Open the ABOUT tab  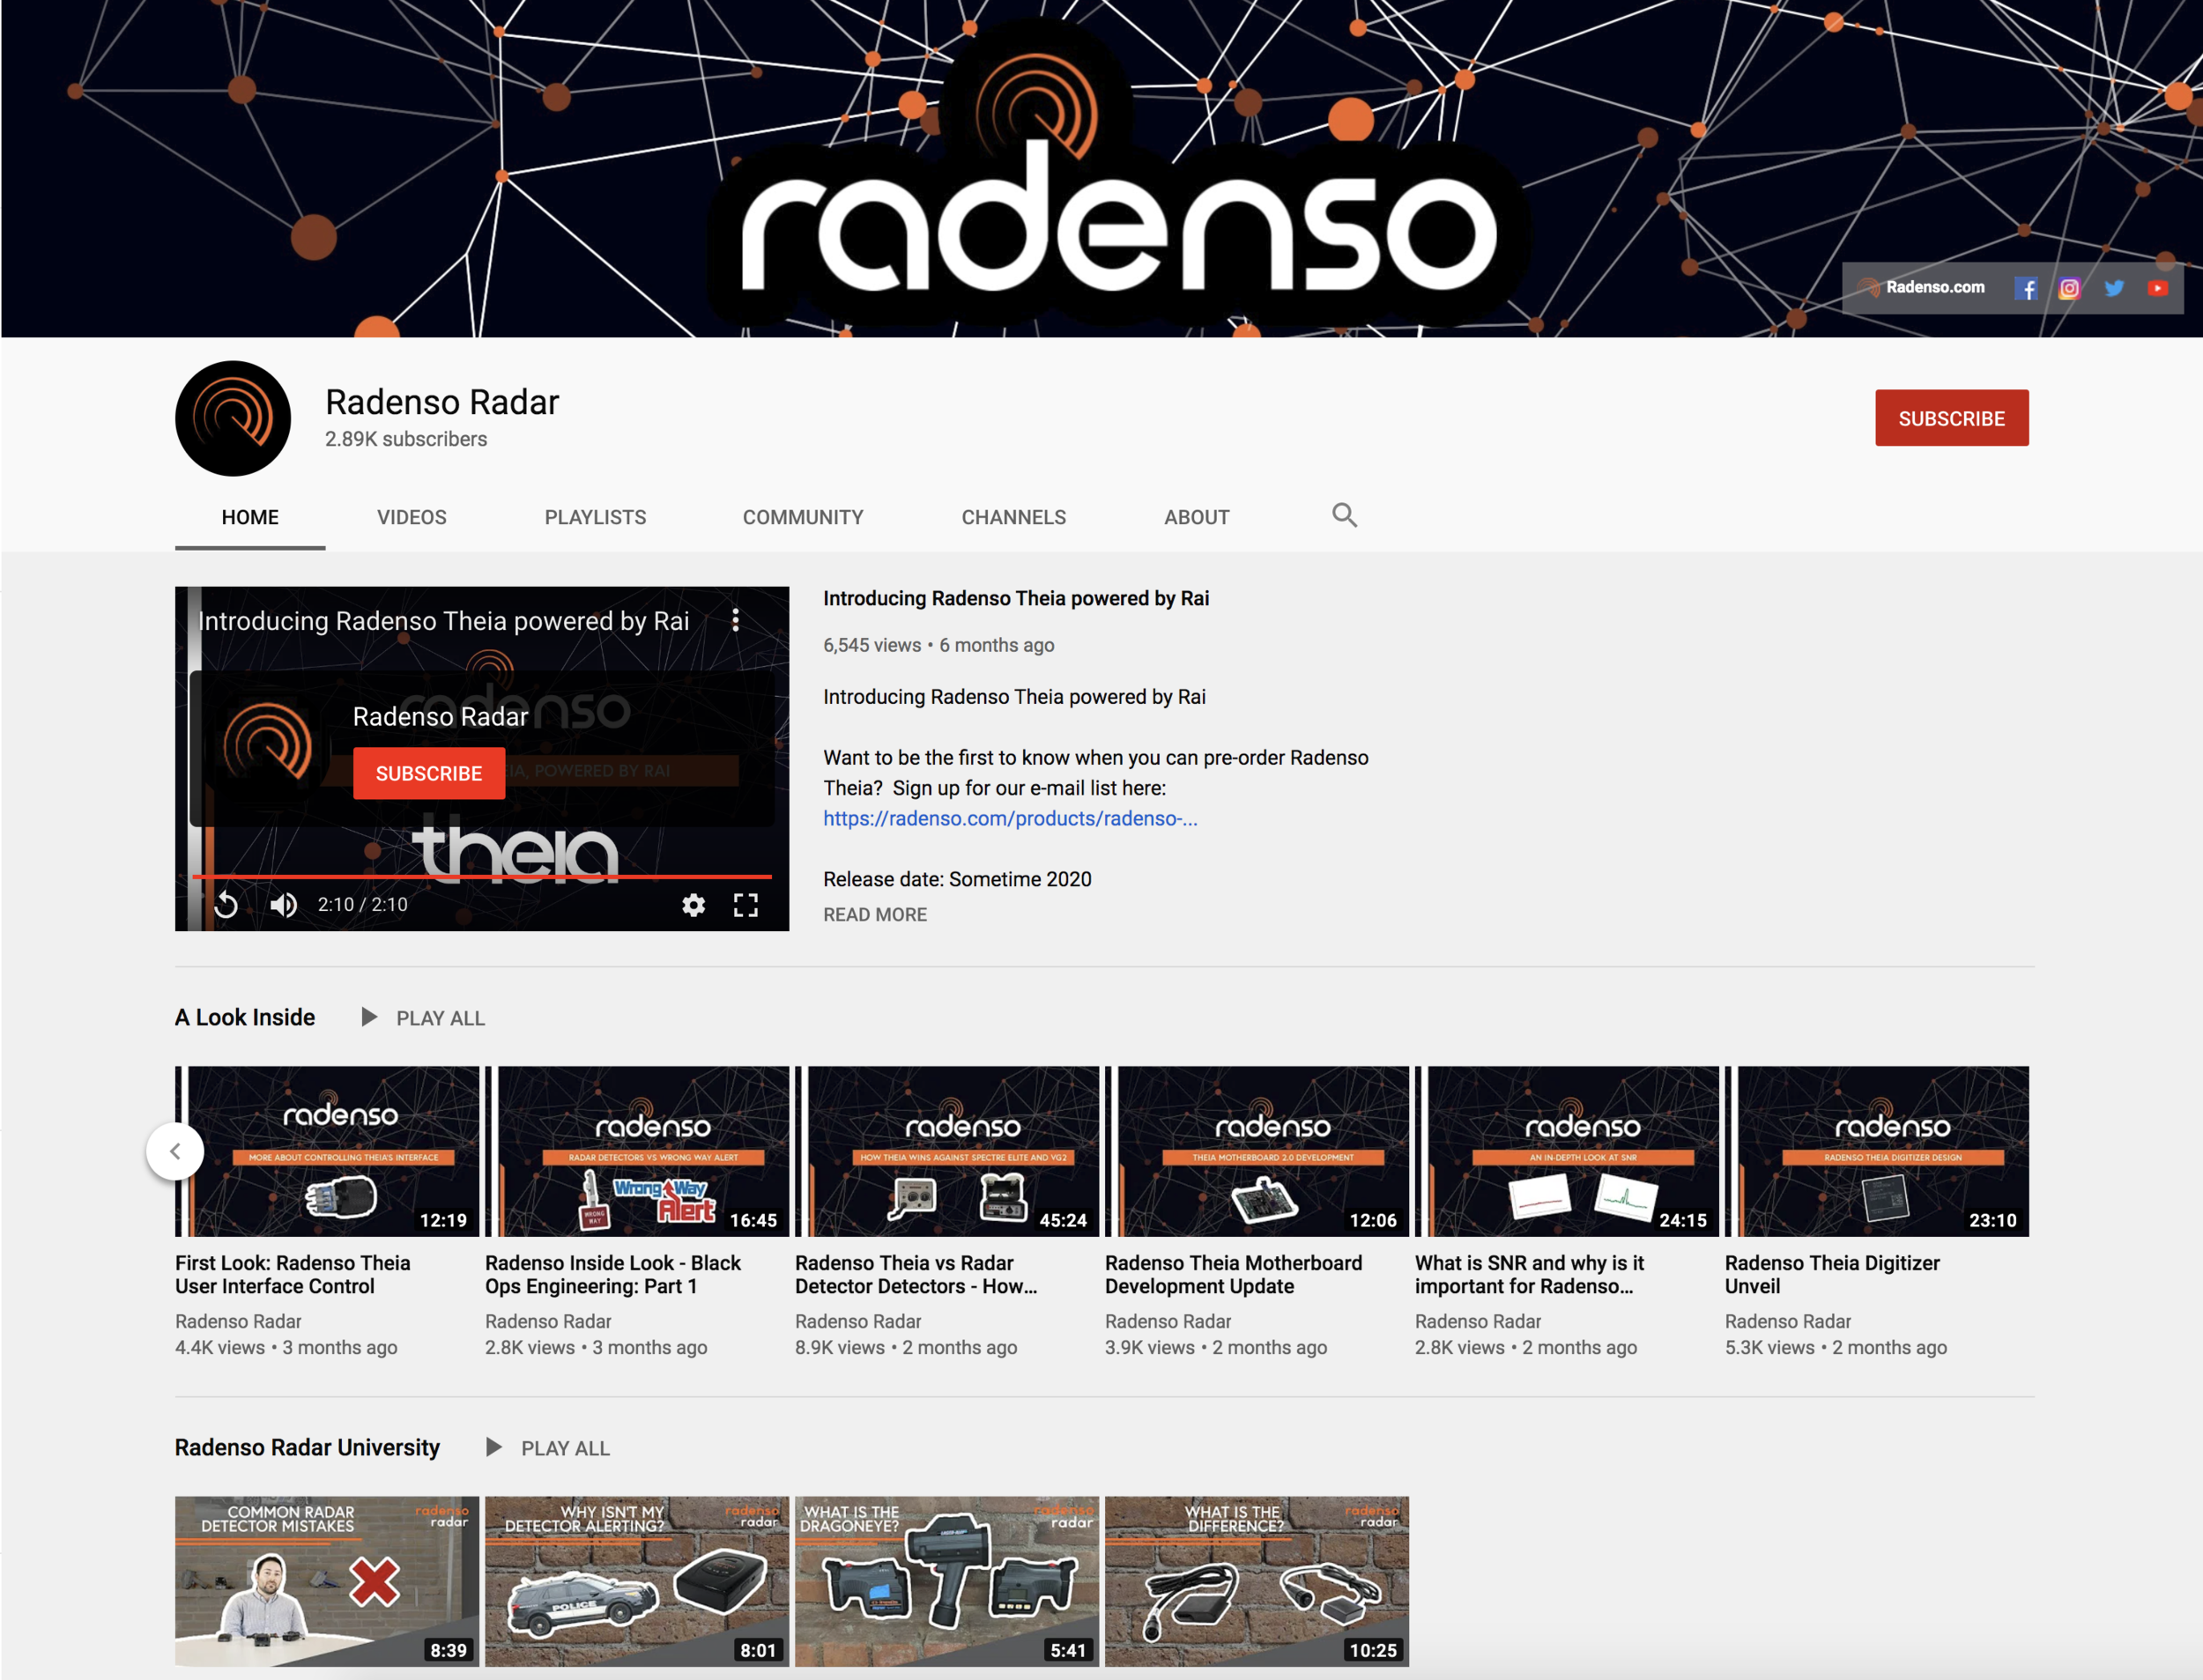point(1196,517)
